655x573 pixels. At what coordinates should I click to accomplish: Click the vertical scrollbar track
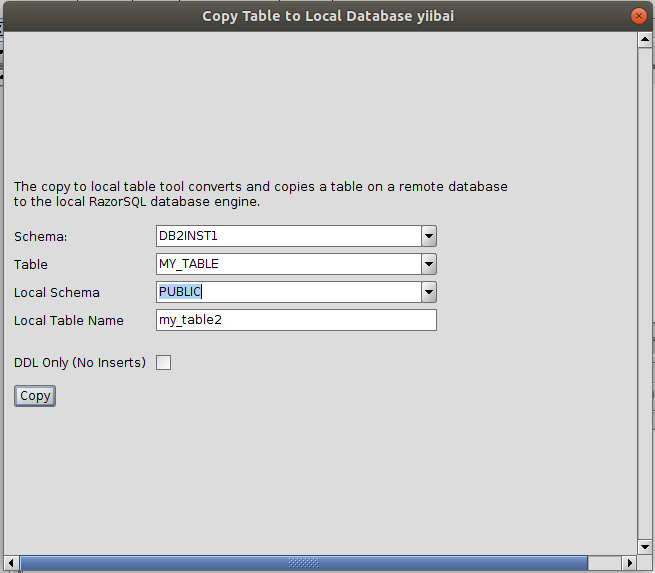click(646, 300)
